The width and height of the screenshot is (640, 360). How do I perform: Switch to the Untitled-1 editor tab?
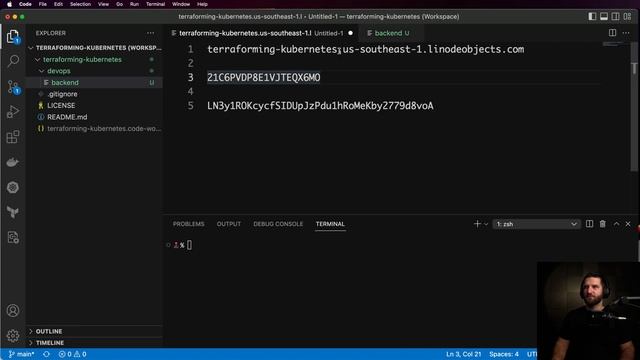tap(261, 33)
